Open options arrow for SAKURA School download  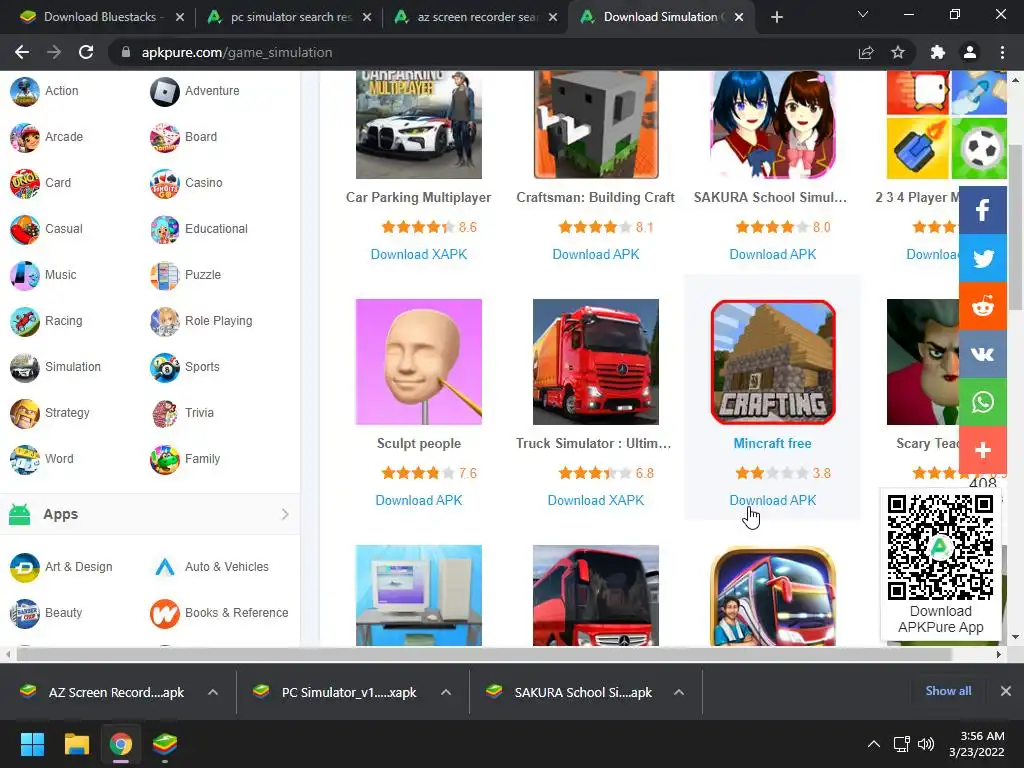[679, 692]
